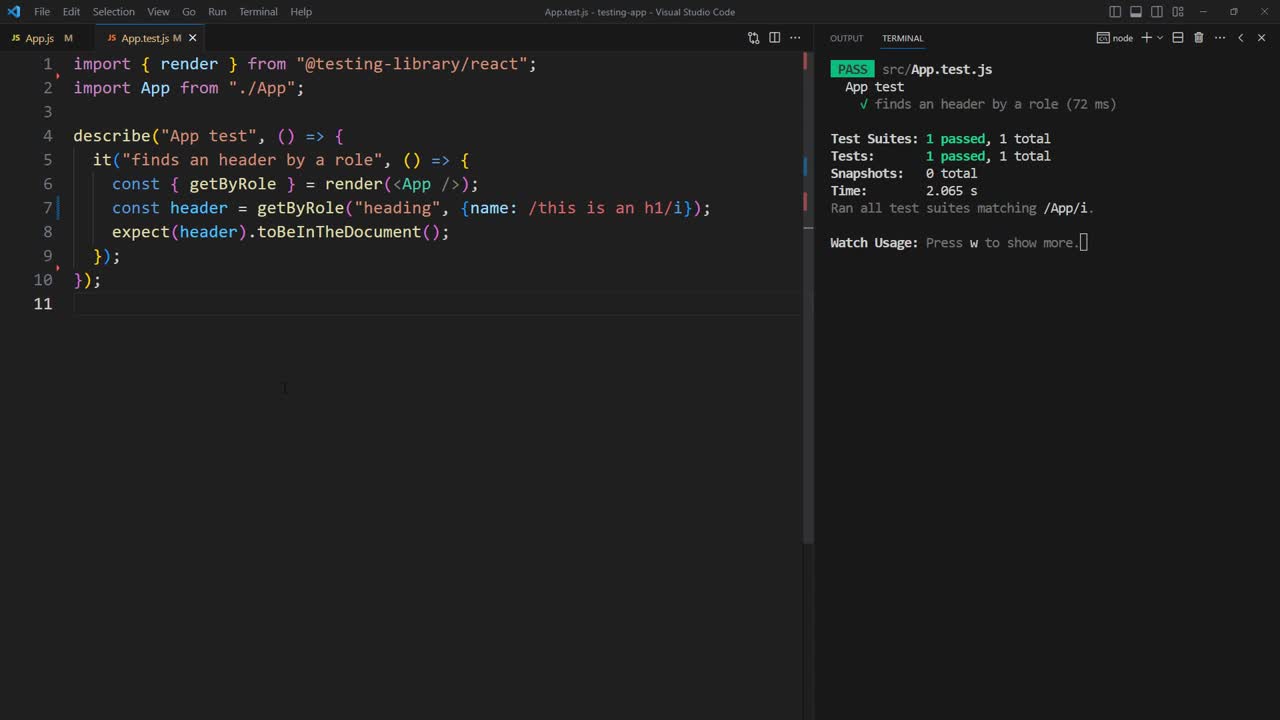Expand the new terminal launch profile dropdown

[x=1160, y=38]
